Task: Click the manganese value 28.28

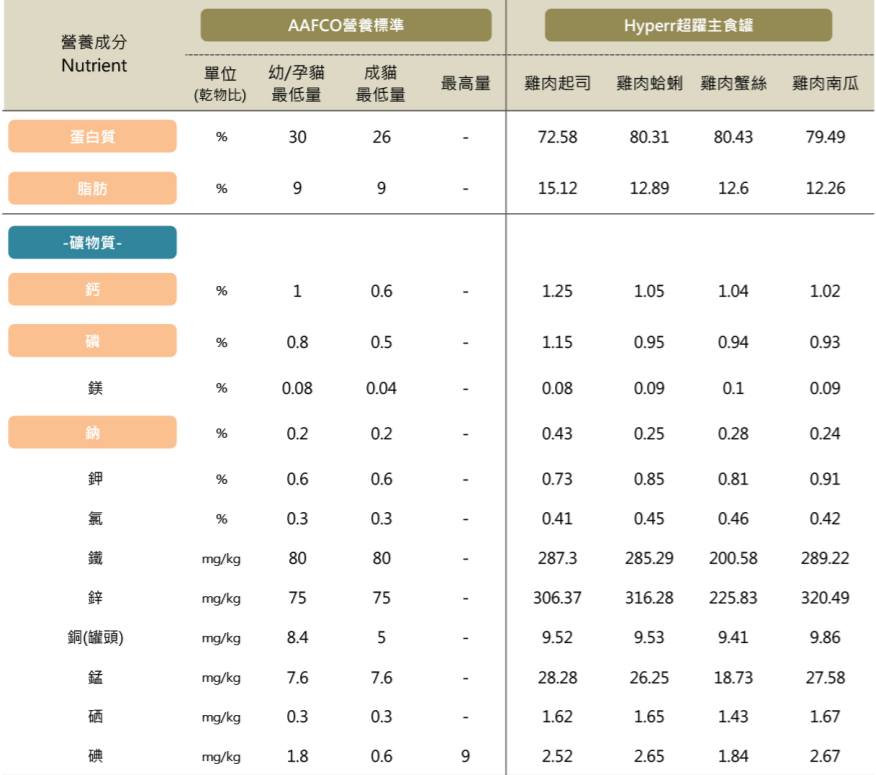Action: click(557, 678)
